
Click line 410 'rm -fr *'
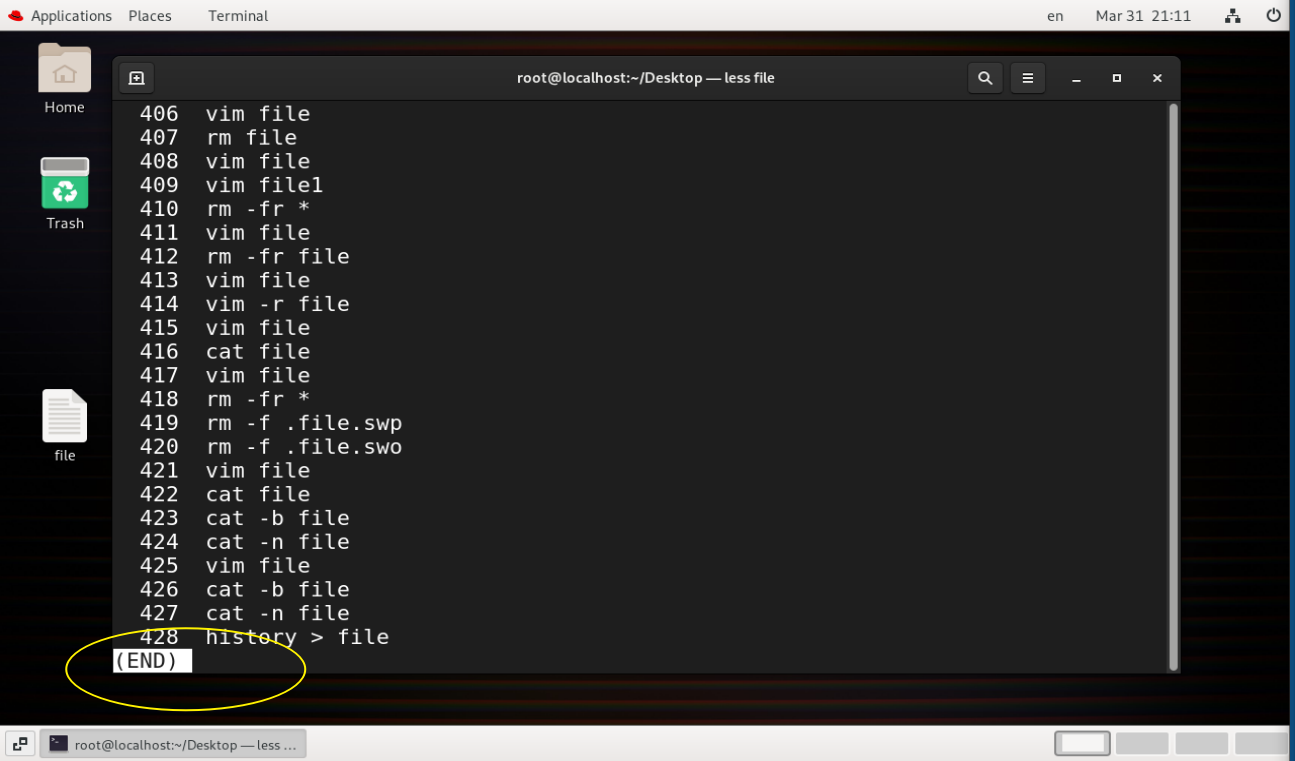tap(224, 209)
